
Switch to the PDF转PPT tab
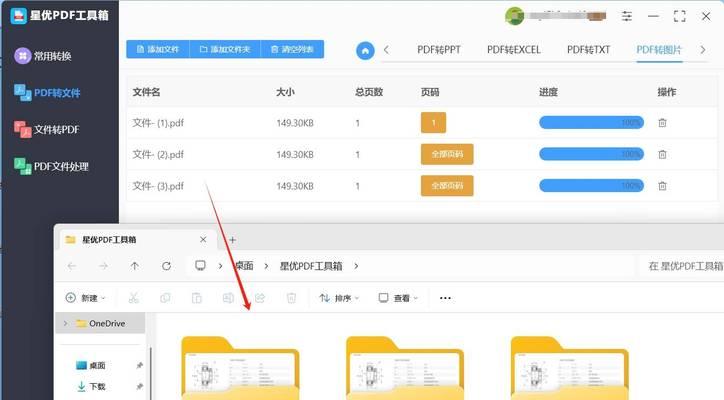tap(439, 50)
